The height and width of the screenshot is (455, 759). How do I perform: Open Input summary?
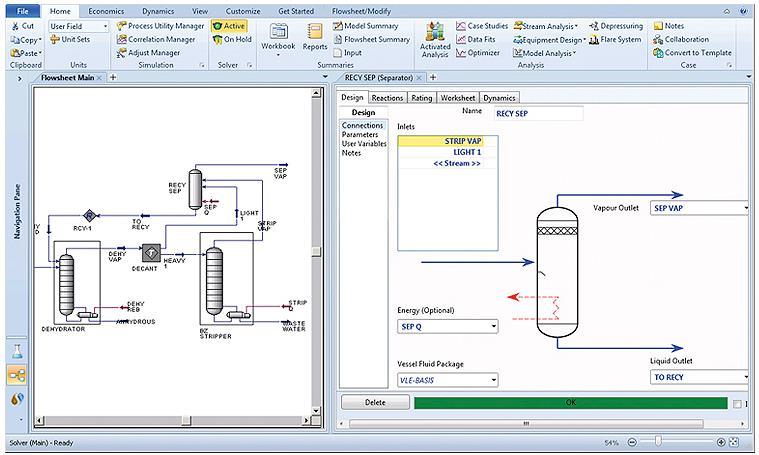click(348, 52)
